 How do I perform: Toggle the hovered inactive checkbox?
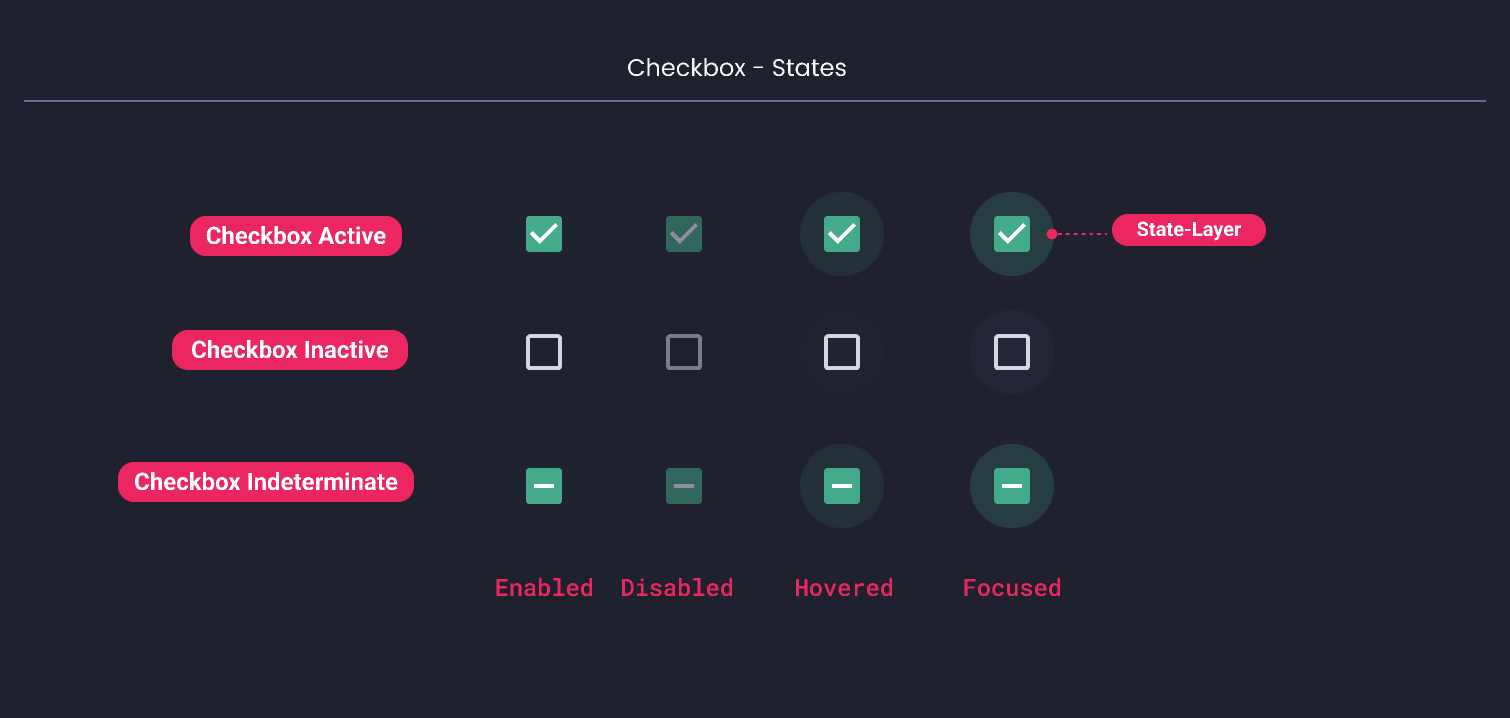pyautogui.click(x=842, y=351)
